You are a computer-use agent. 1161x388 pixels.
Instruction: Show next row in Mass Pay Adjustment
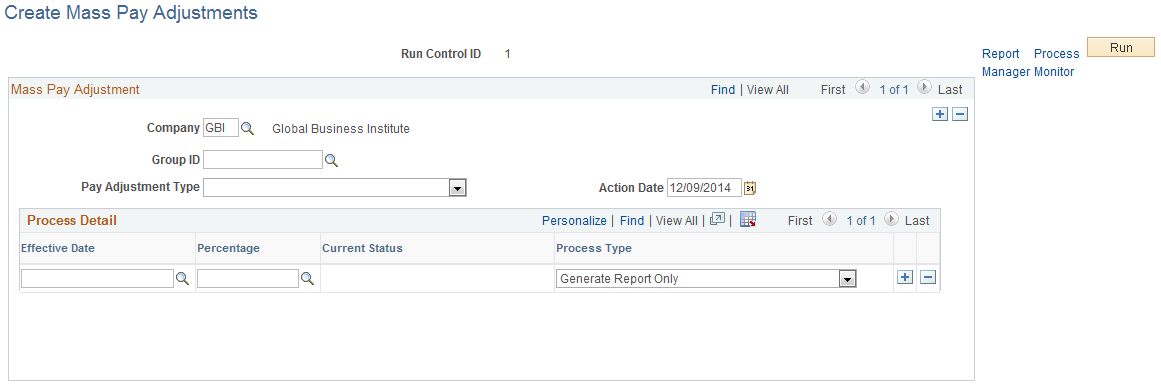(924, 88)
